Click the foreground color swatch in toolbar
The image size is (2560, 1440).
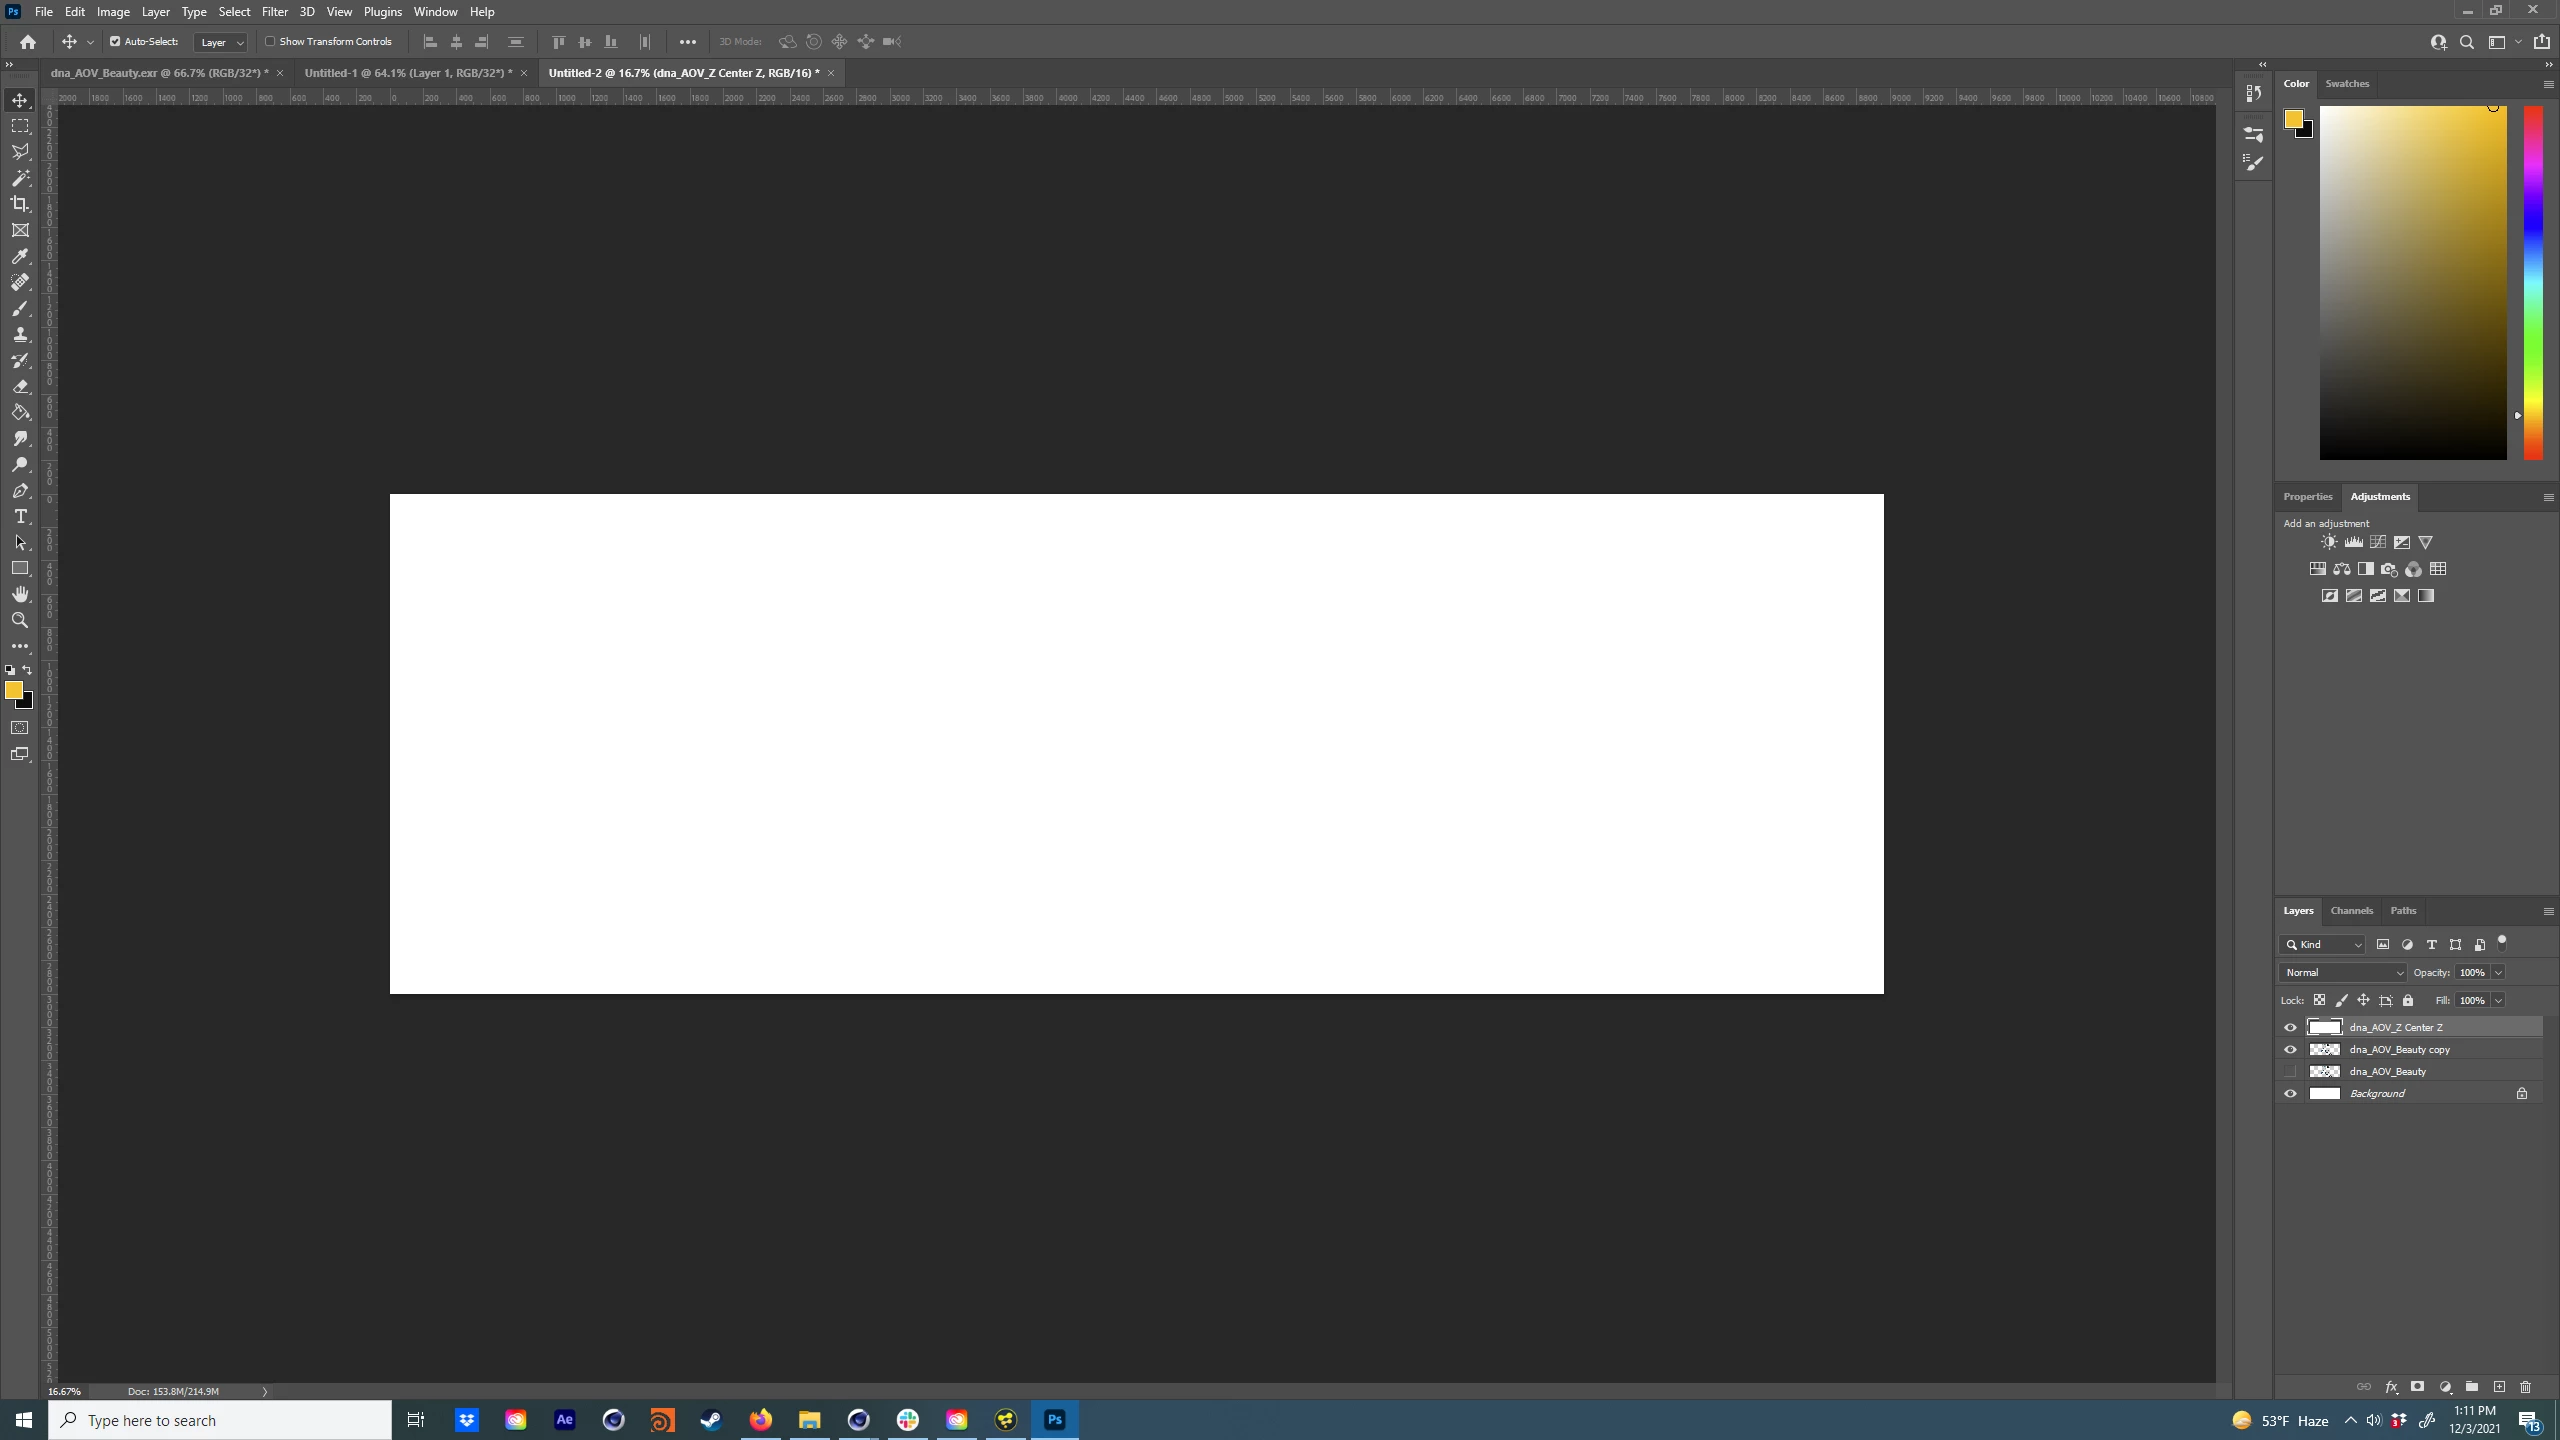click(x=13, y=690)
